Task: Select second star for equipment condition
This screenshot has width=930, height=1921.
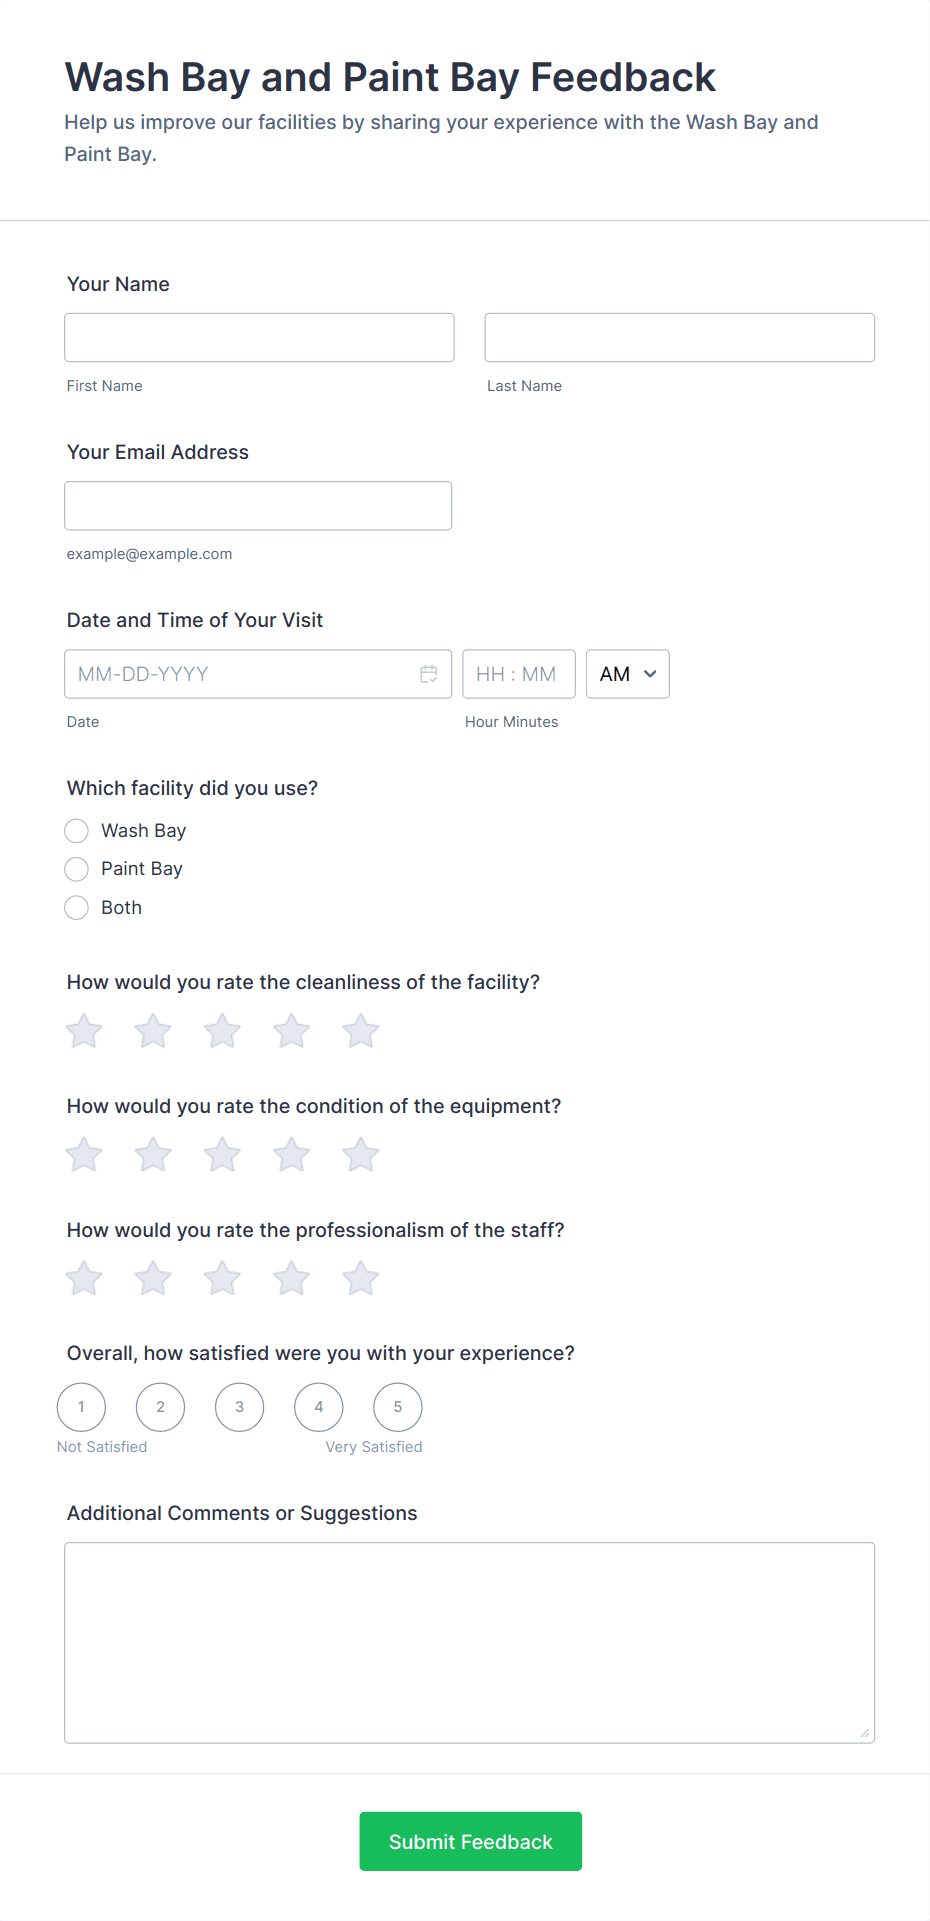Action: [153, 1155]
